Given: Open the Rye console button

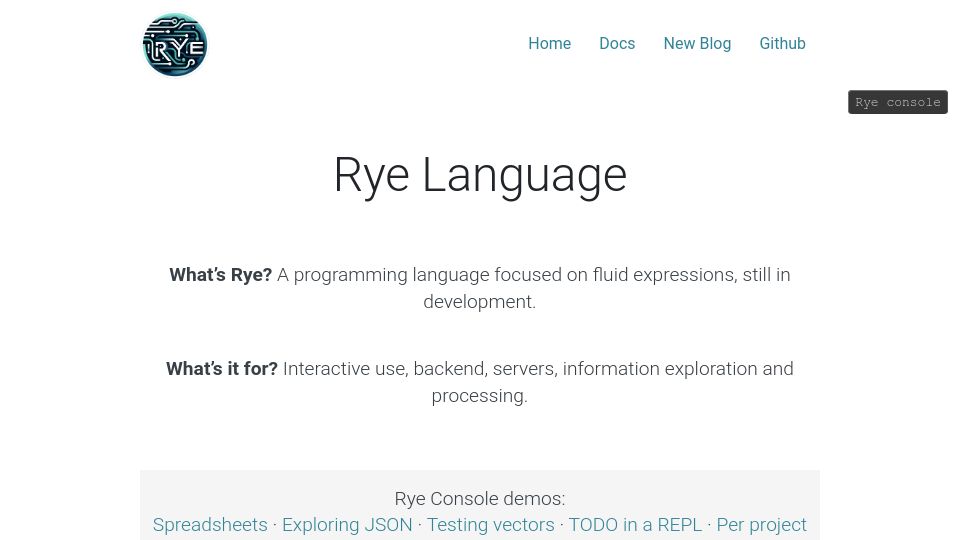Looking at the screenshot, I should coord(898,102).
